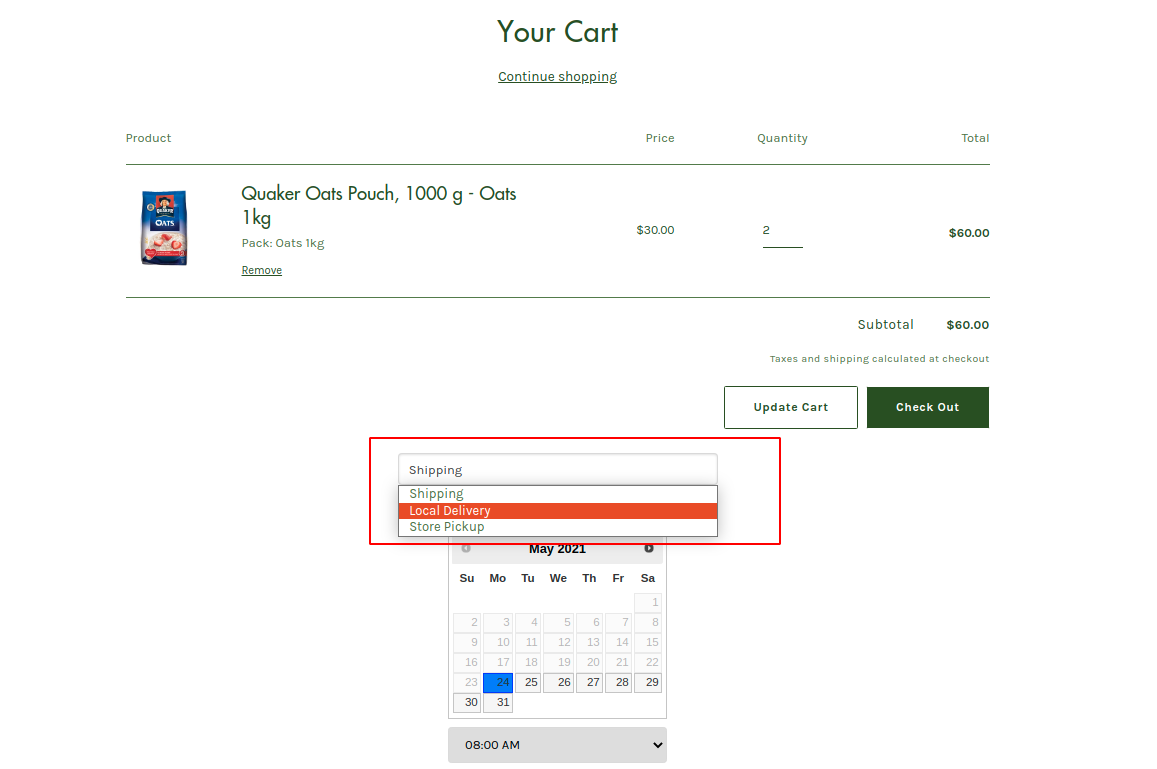Select May 24 on the calendar
The height and width of the screenshot is (769, 1157).
click(x=498, y=683)
